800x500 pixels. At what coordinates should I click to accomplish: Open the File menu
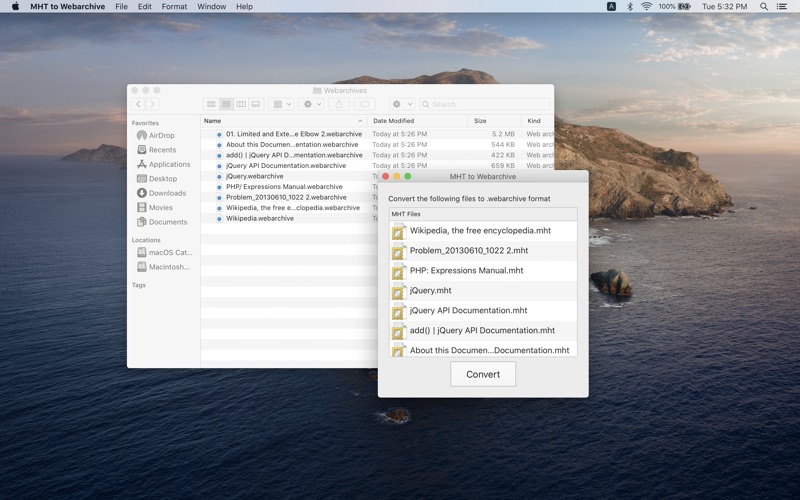click(121, 7)
